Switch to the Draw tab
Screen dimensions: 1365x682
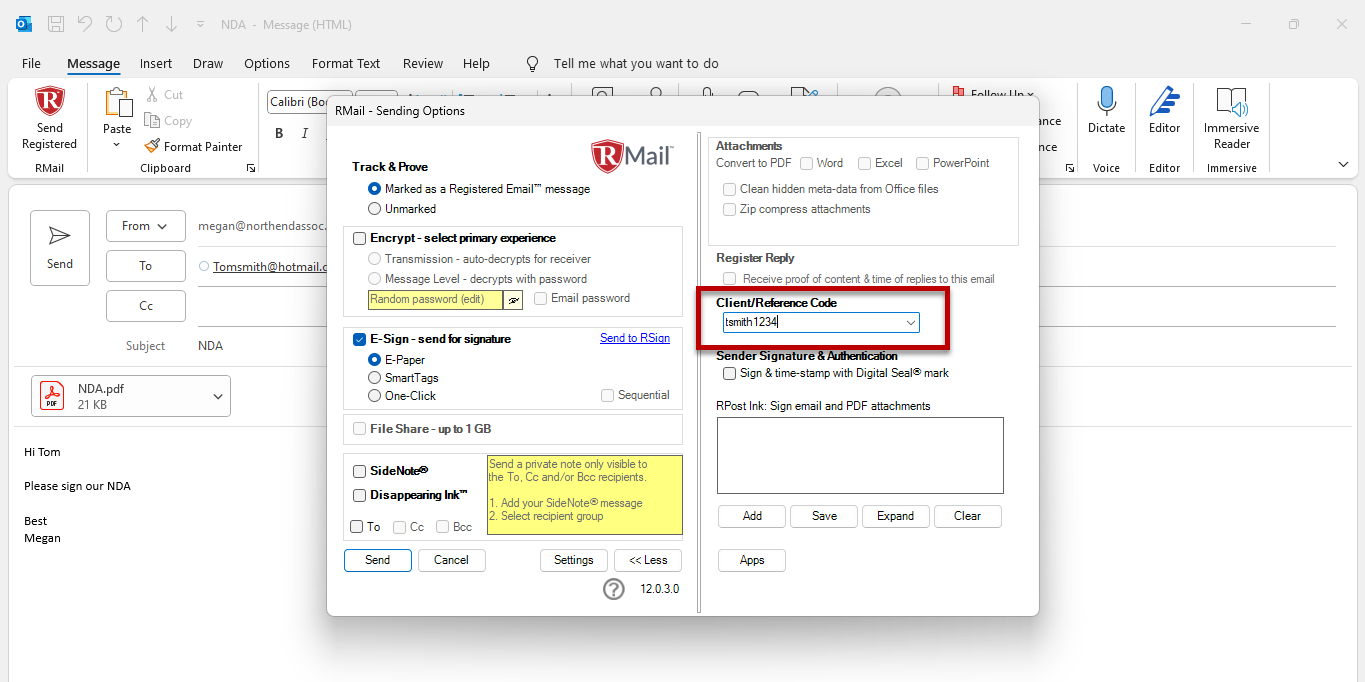(208, 63)
